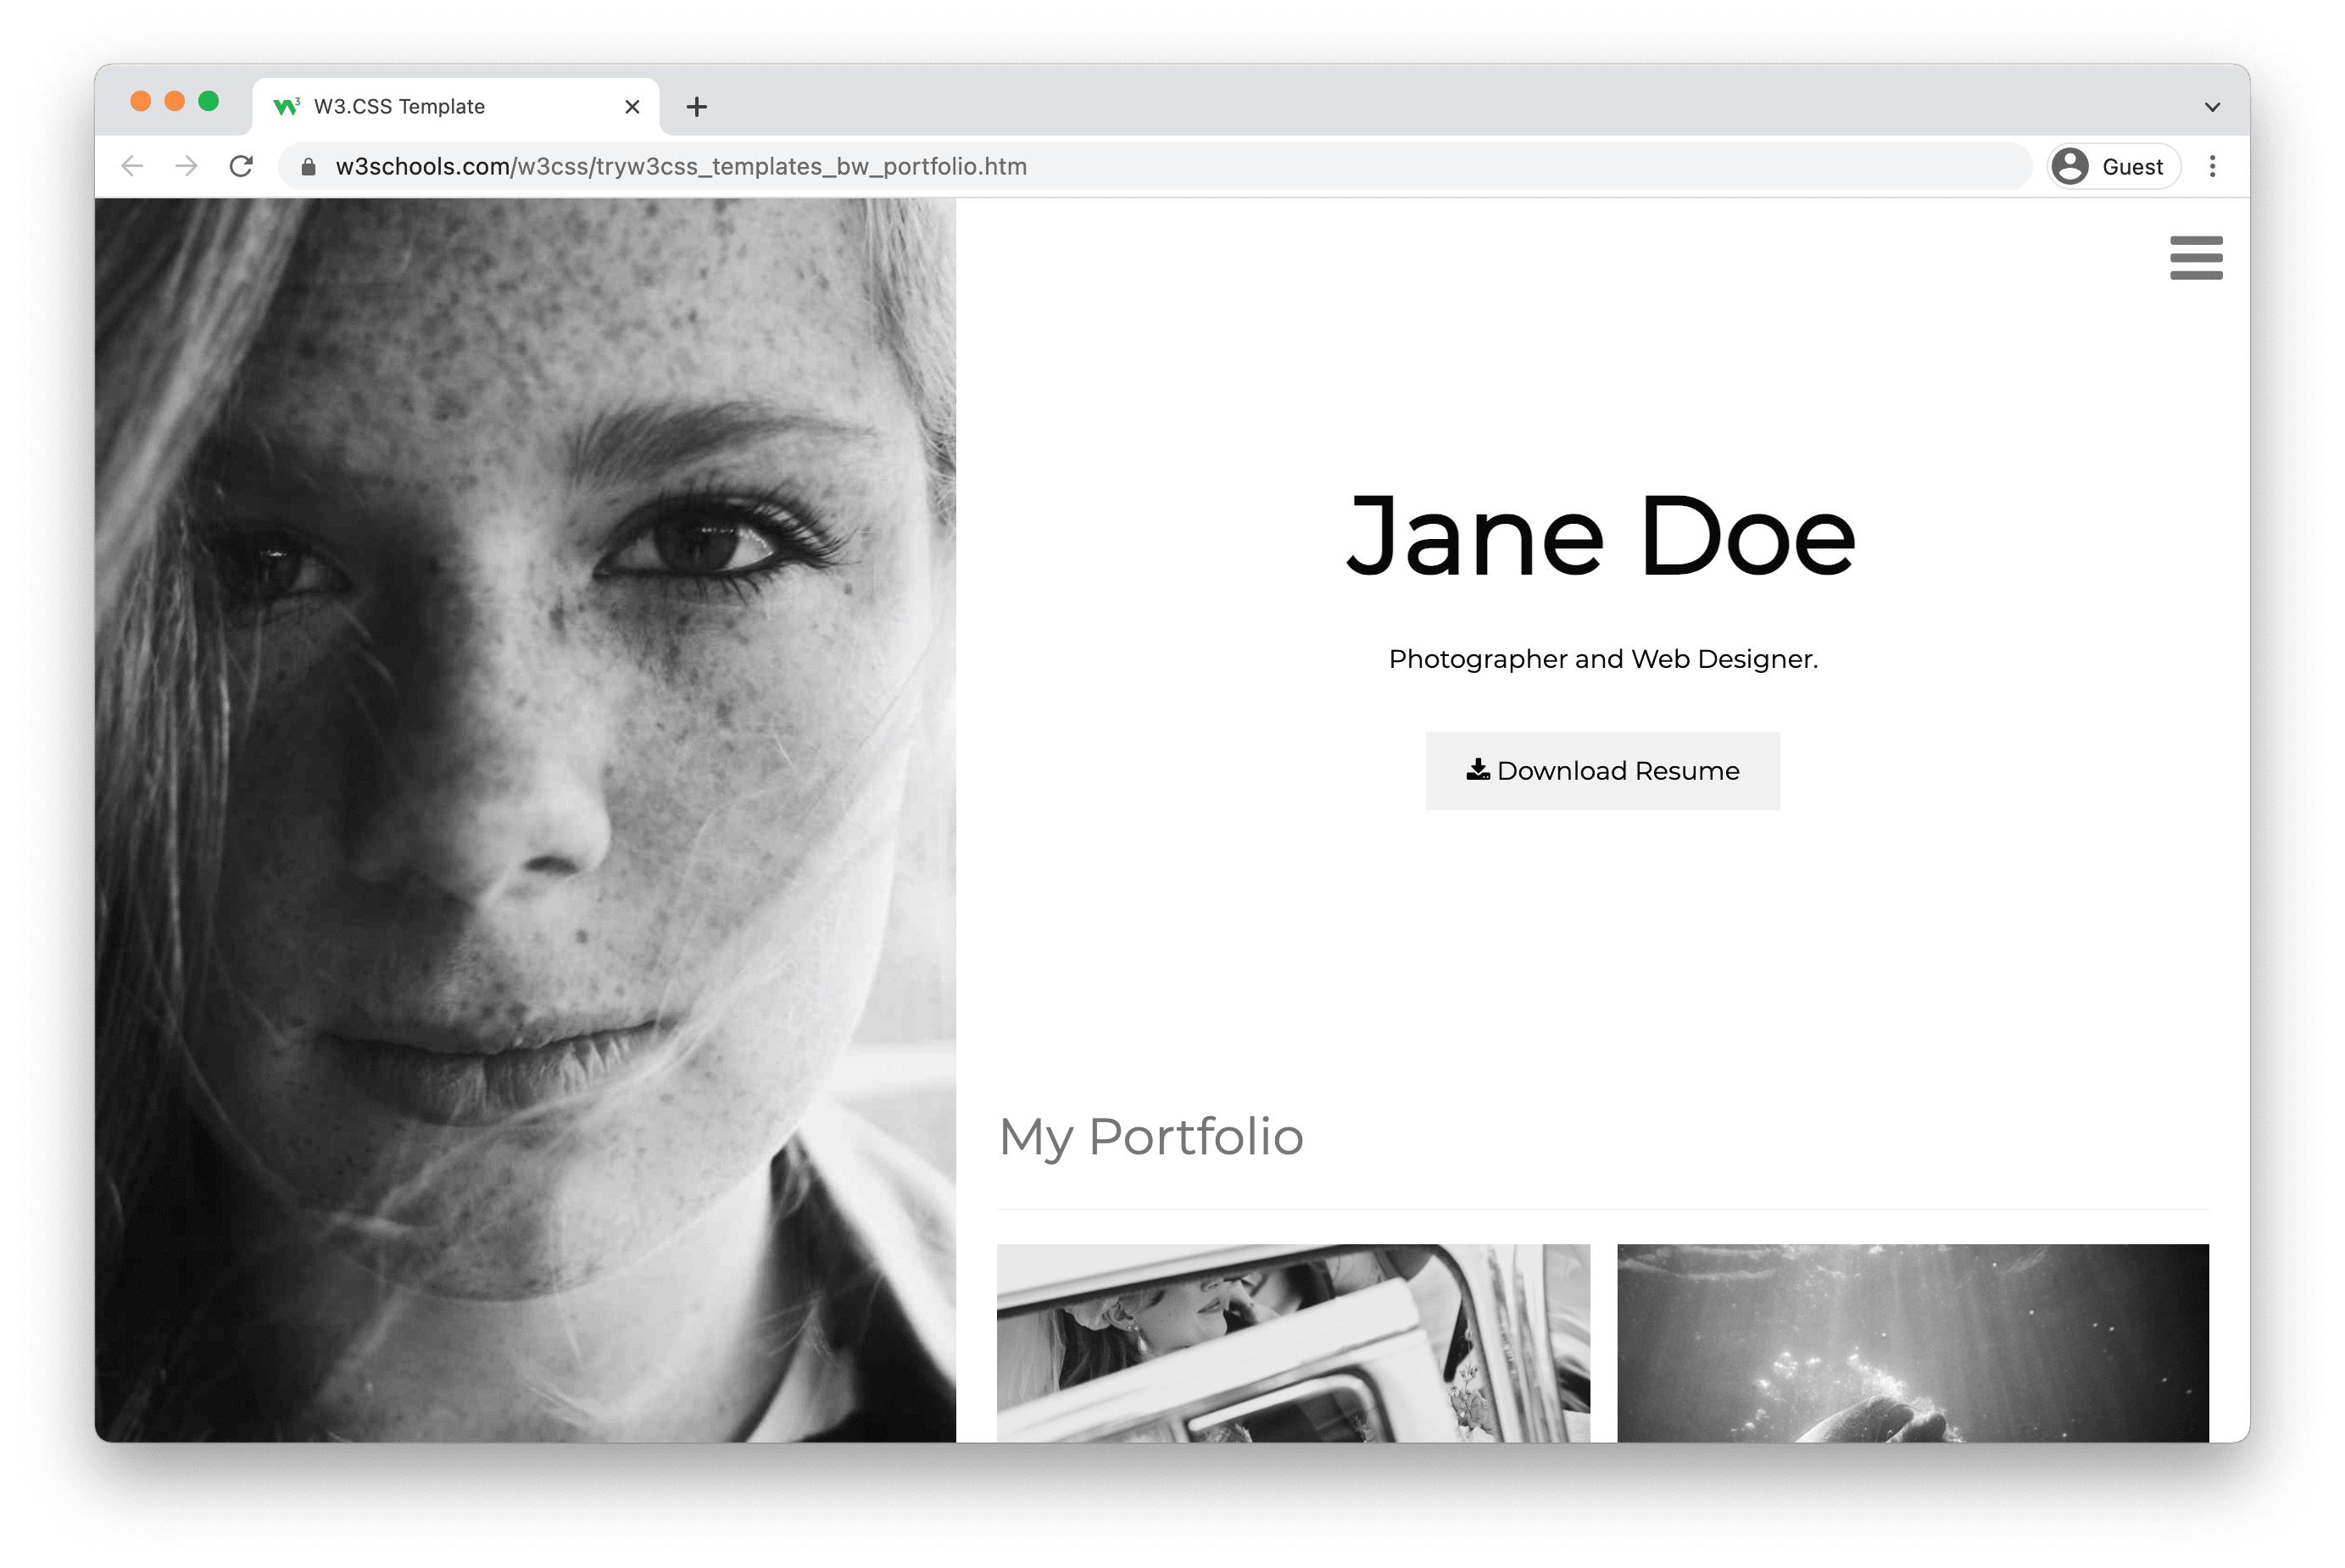
Task: Click the browser tabs dropdown arrow
Action: tap(2212, 105)
